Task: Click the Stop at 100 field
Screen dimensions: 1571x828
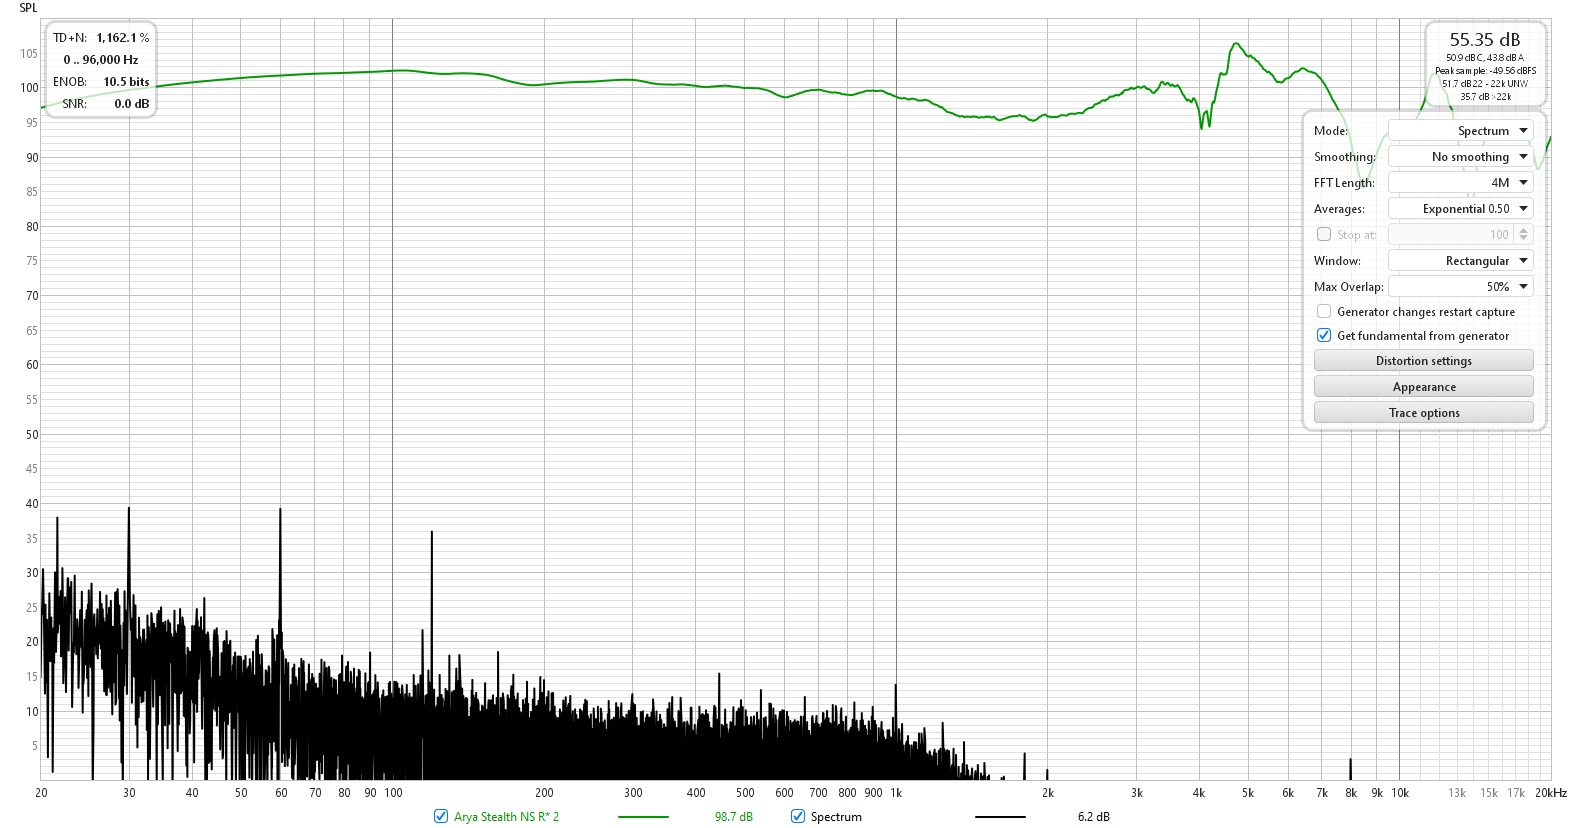Action: tap(1451, 234)
